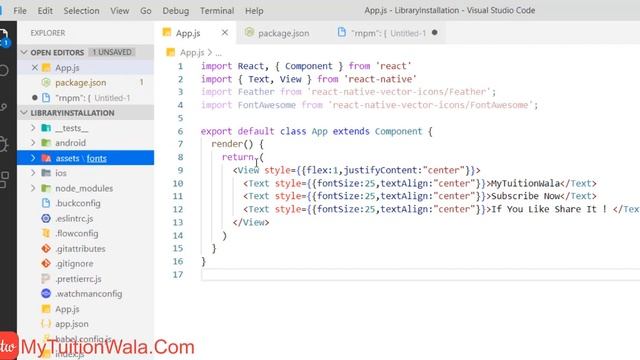Open the Source Control activity bar icon

pos(3,107)
